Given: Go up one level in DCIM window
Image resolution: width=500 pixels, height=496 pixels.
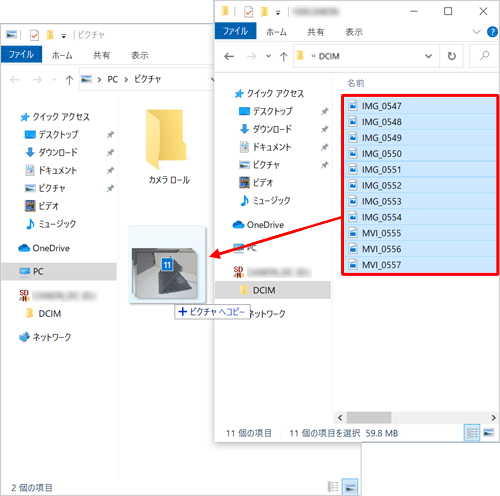Looking at the screenshot, I should pyautogui.click(x=283, y=56).
